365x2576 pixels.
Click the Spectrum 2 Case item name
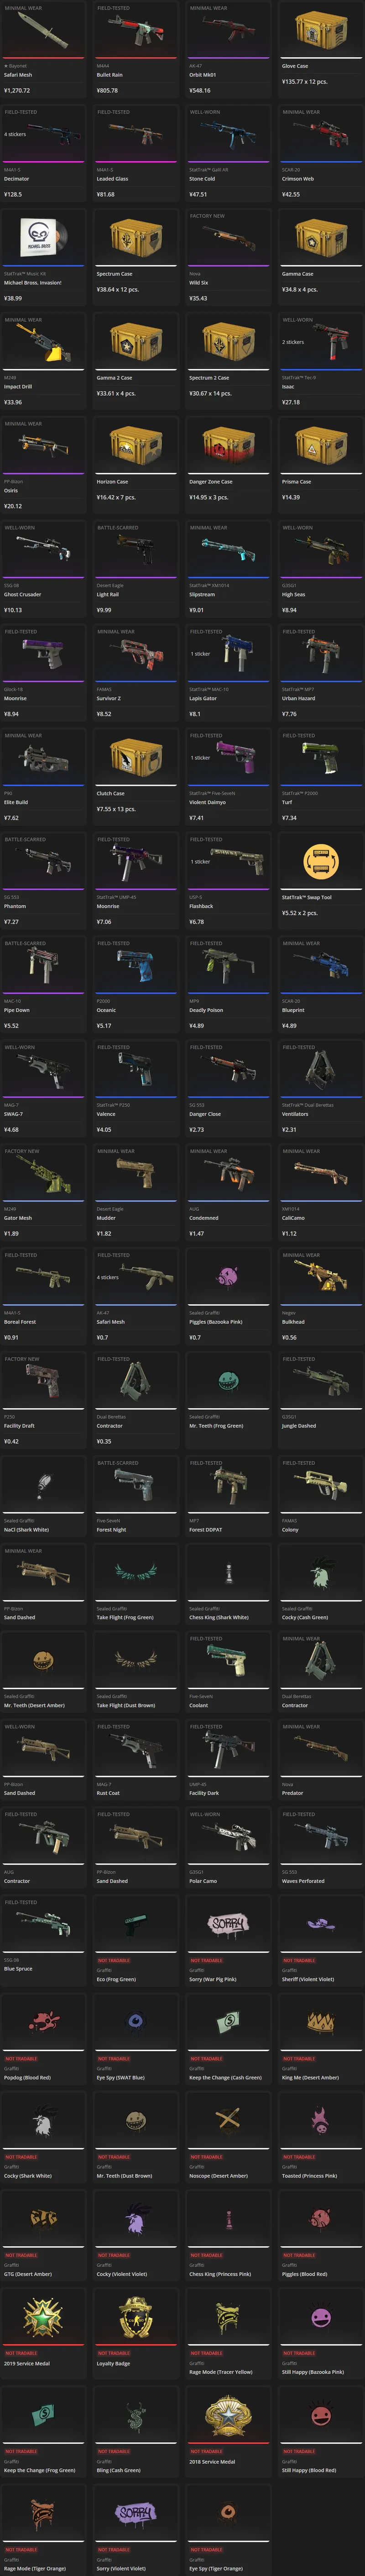coord(209,378)
